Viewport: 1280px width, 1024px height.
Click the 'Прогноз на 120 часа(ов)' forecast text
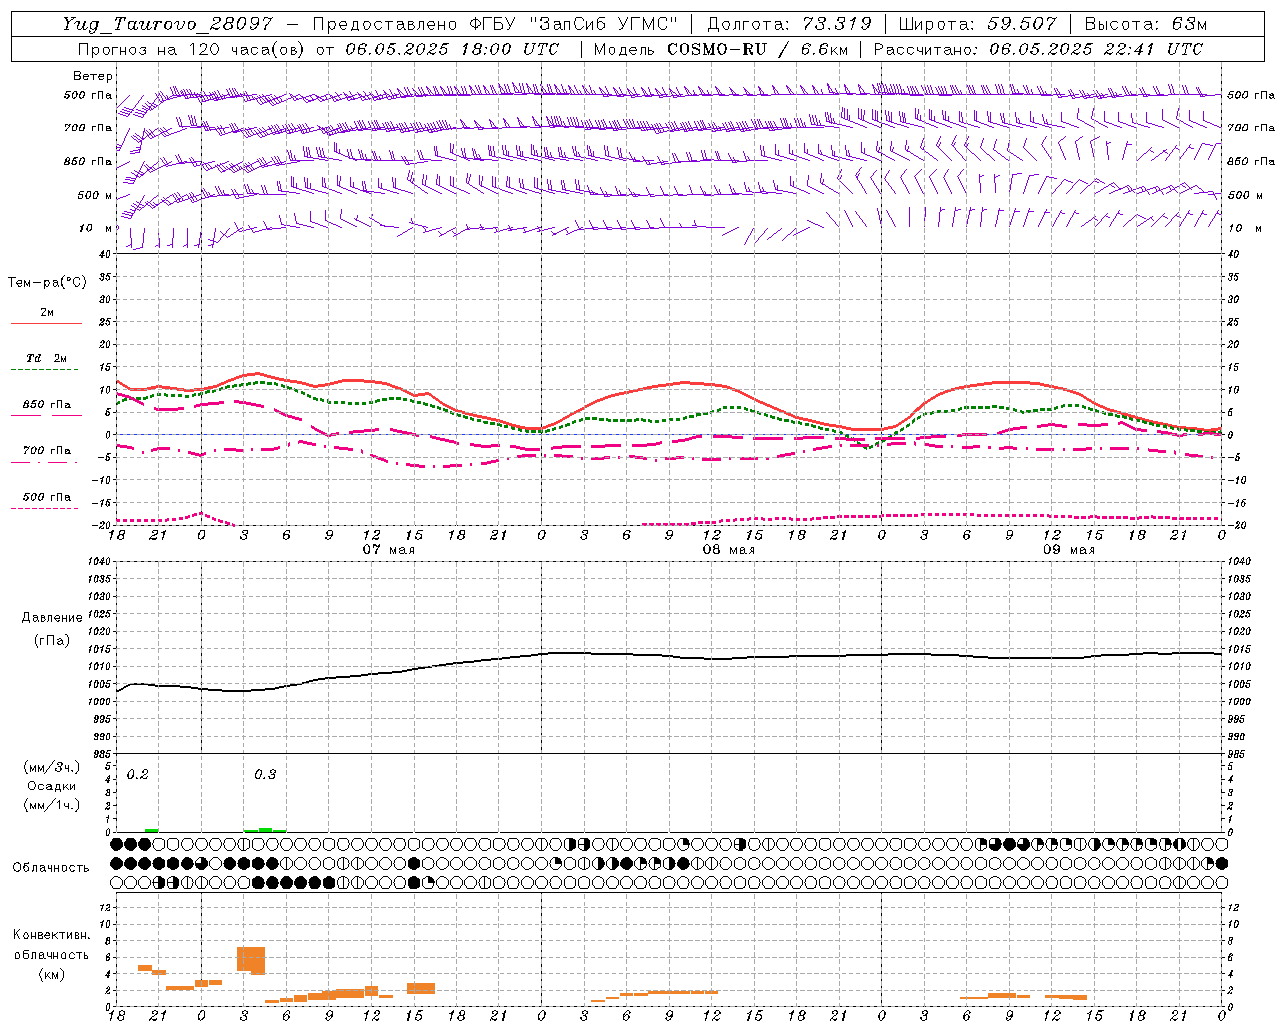click(192, 49)
